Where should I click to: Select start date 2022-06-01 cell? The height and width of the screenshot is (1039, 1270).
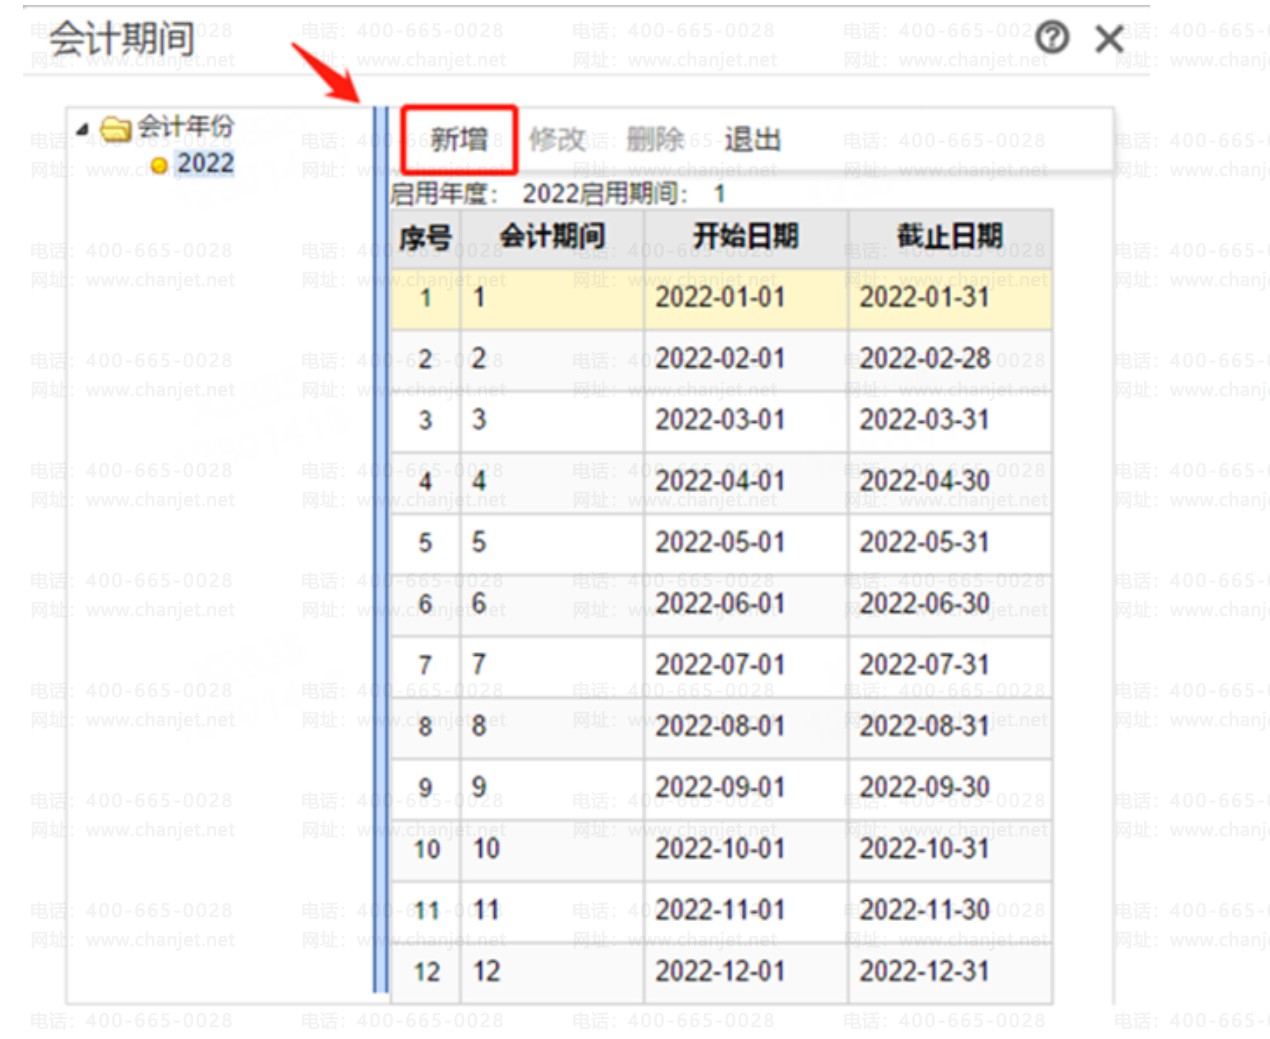[x=746, y=604]
